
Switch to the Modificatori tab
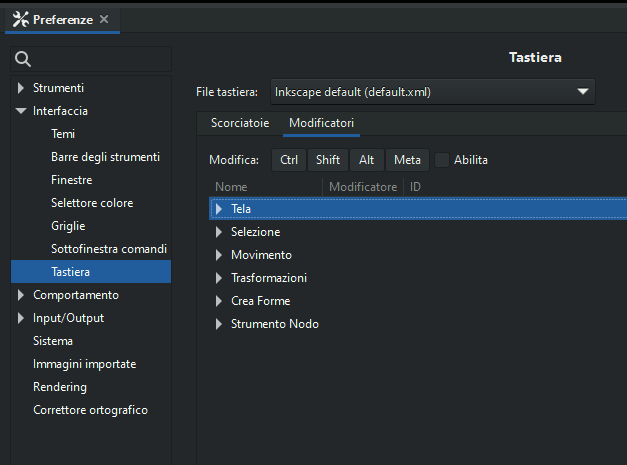pos(321,123)
